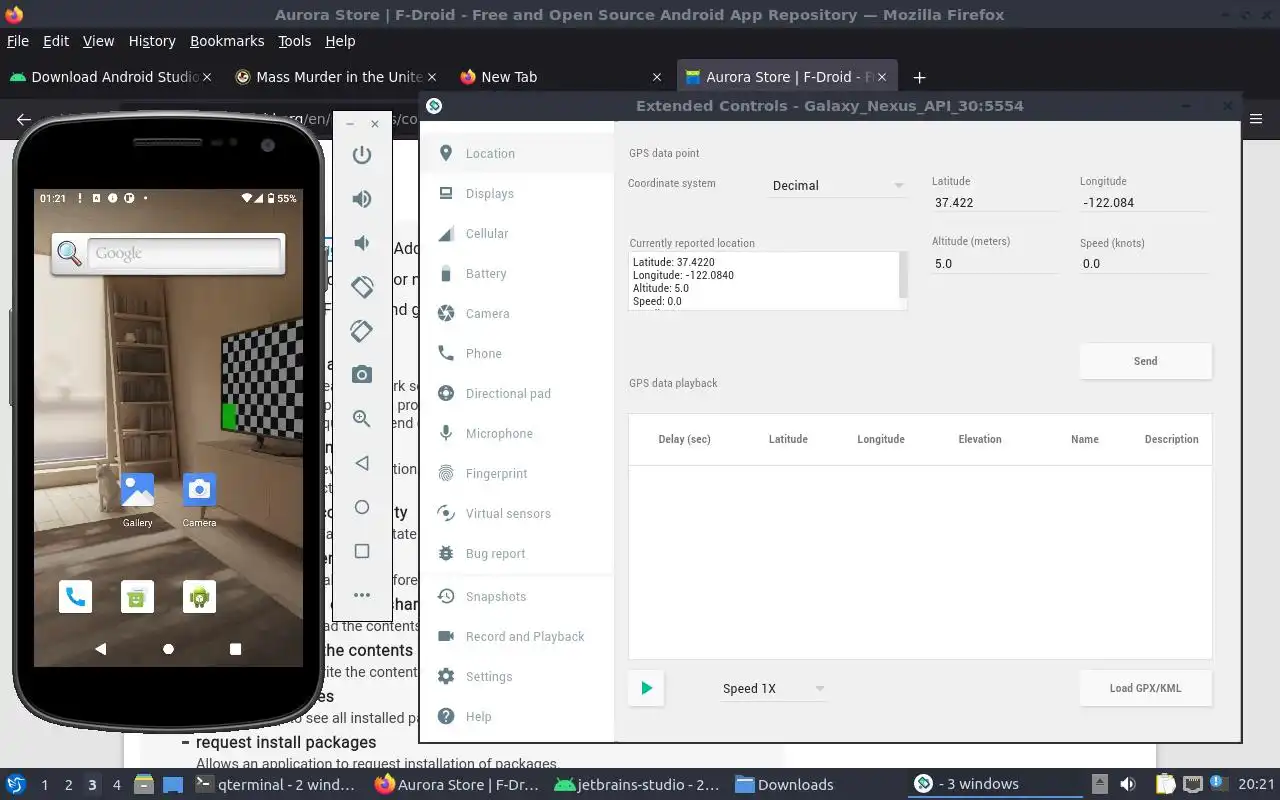The height and width of the screenshot is (800, 1280).
Task: Open the Displays section
Action: (516, 193)
